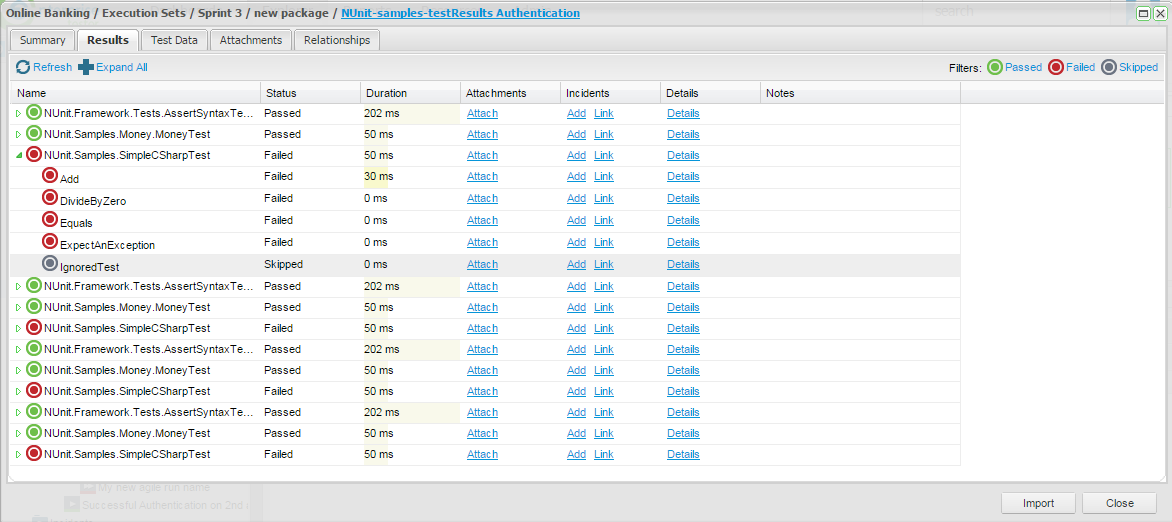The width and height of the screenshot is (1172, 522).
Task: Open Details link for IgnoredTest row
Action: [683, 264]
